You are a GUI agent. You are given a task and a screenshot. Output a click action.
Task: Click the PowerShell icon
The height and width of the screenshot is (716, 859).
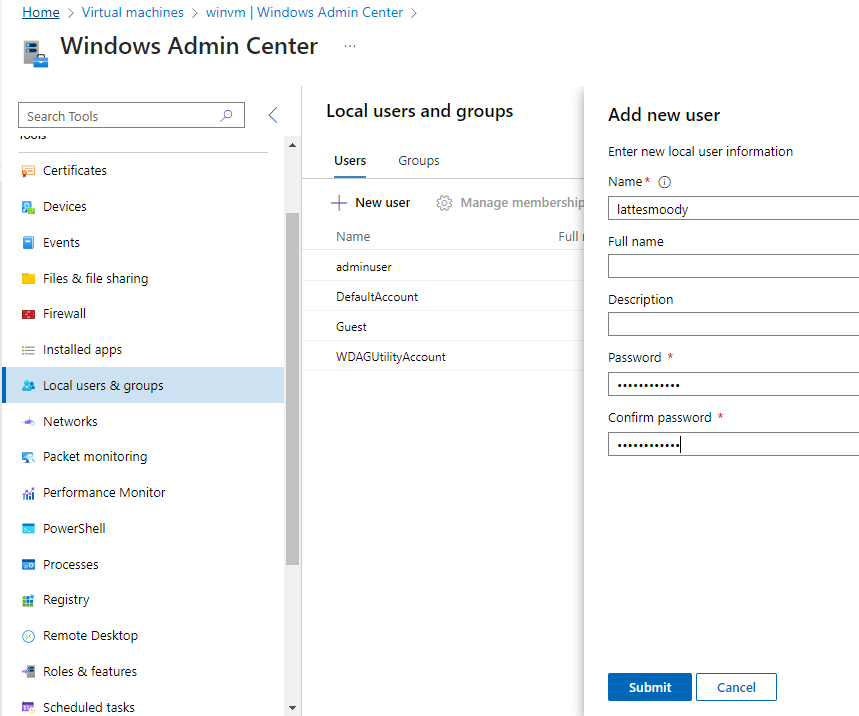pyautogui.click(x=28, y=529)
